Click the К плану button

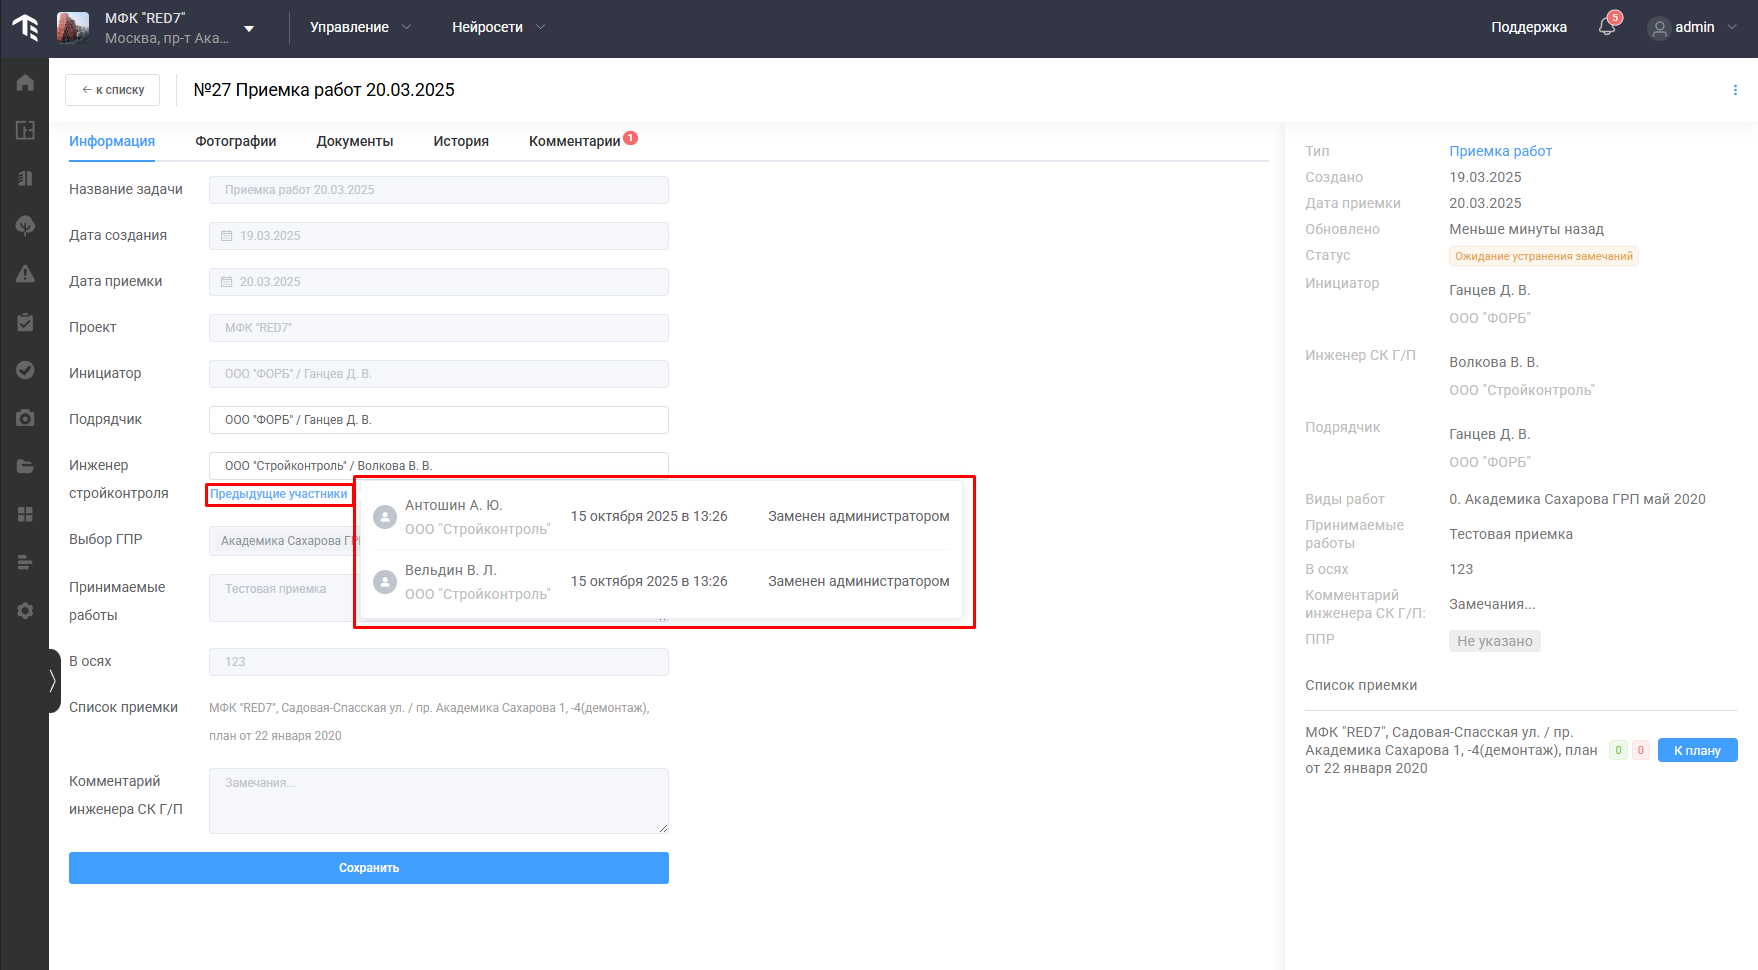[1697, 750]
